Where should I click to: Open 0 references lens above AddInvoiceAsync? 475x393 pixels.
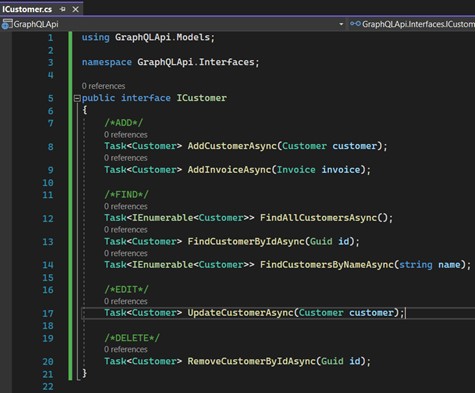click(126, 158)
